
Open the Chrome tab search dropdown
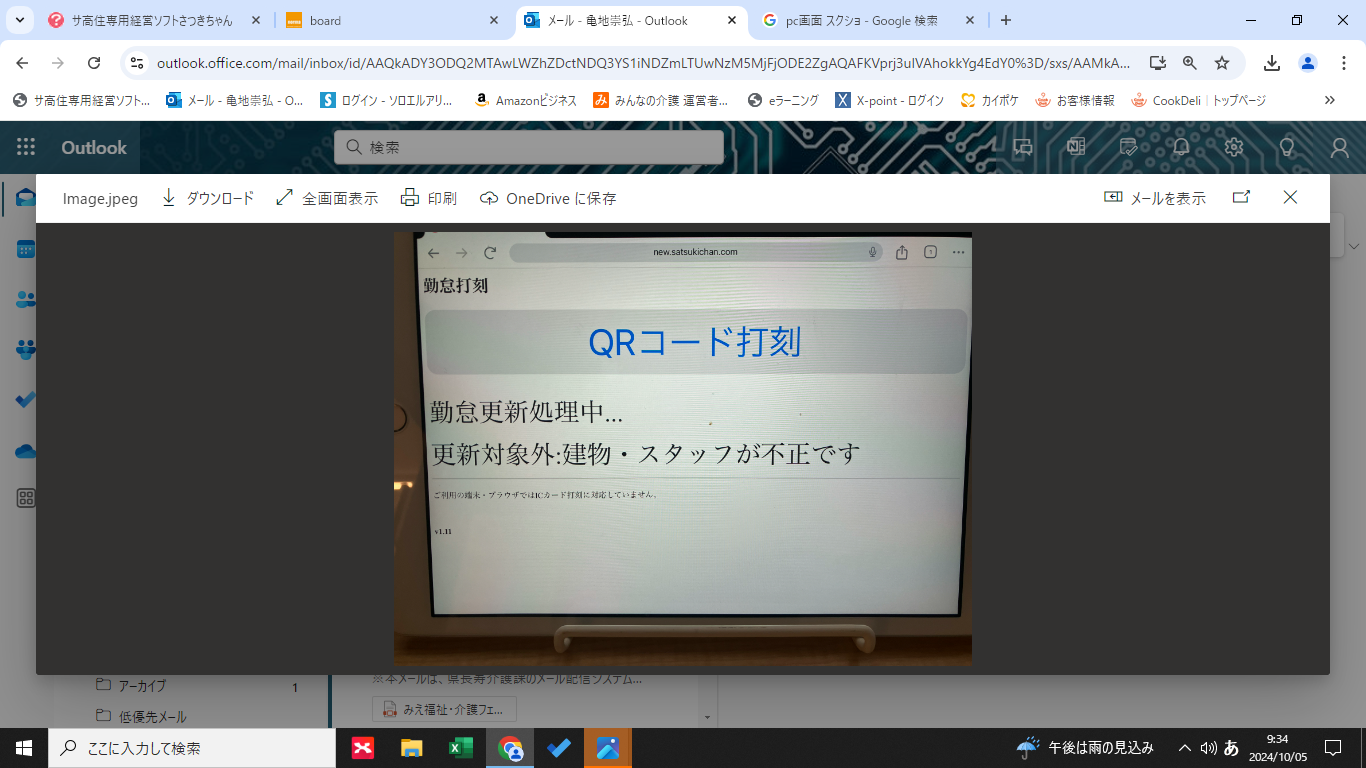[19, 20]
